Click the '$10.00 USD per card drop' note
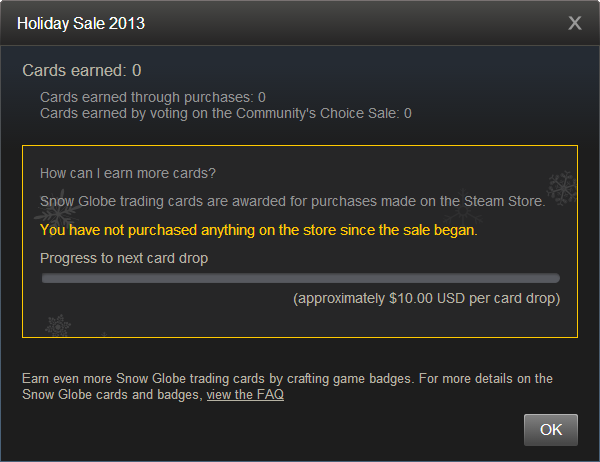This screenshot has height=462, width=600. (426, 298)
